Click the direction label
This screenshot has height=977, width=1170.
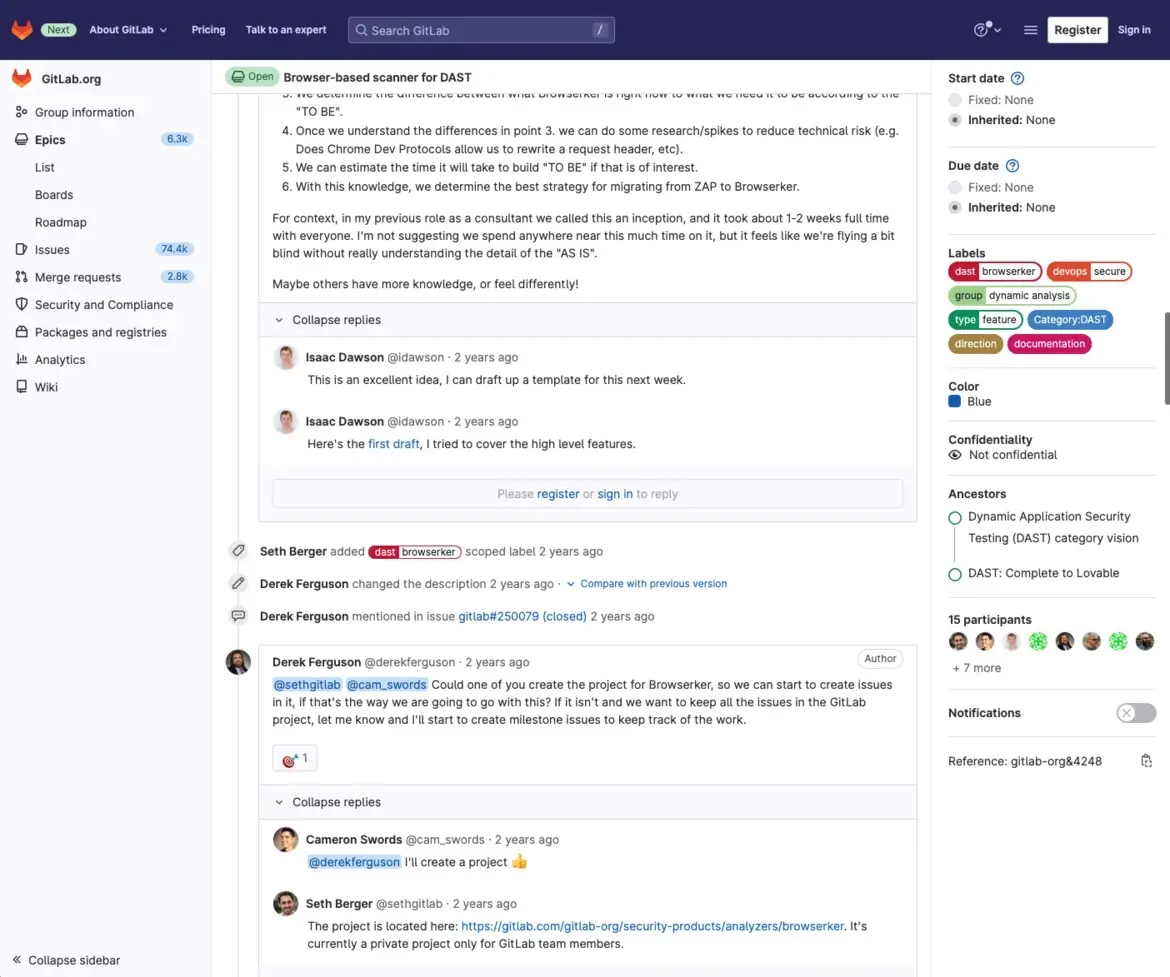point(975,344)
